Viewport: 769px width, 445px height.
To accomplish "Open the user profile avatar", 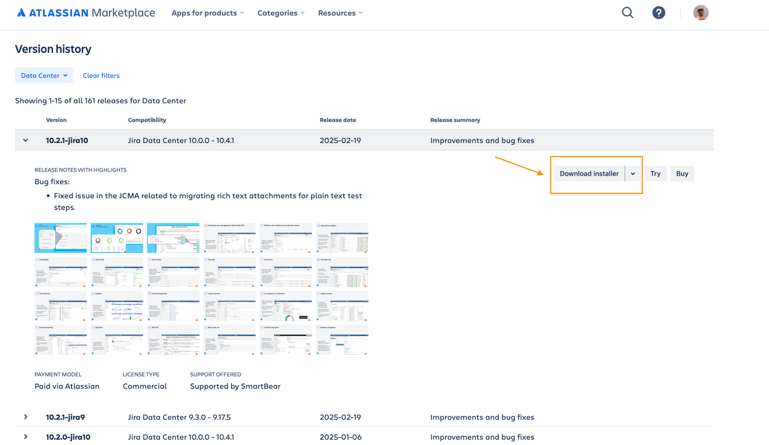I will click(x=700, y=13).
